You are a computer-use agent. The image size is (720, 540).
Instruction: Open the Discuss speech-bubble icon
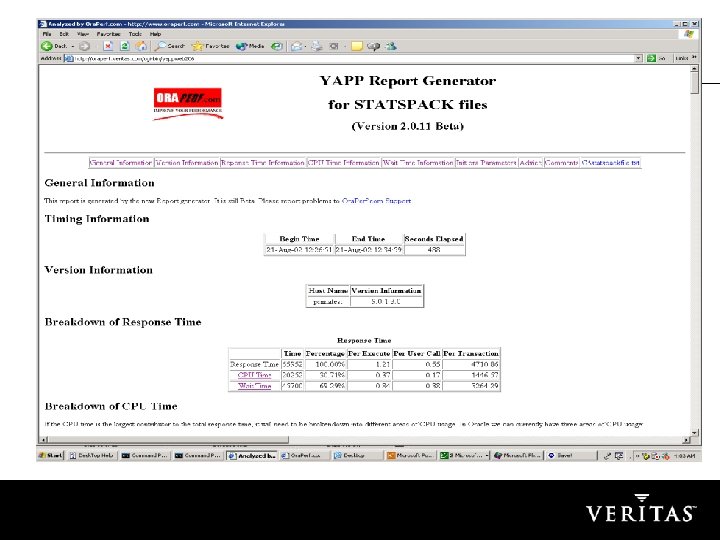(373, 46)
